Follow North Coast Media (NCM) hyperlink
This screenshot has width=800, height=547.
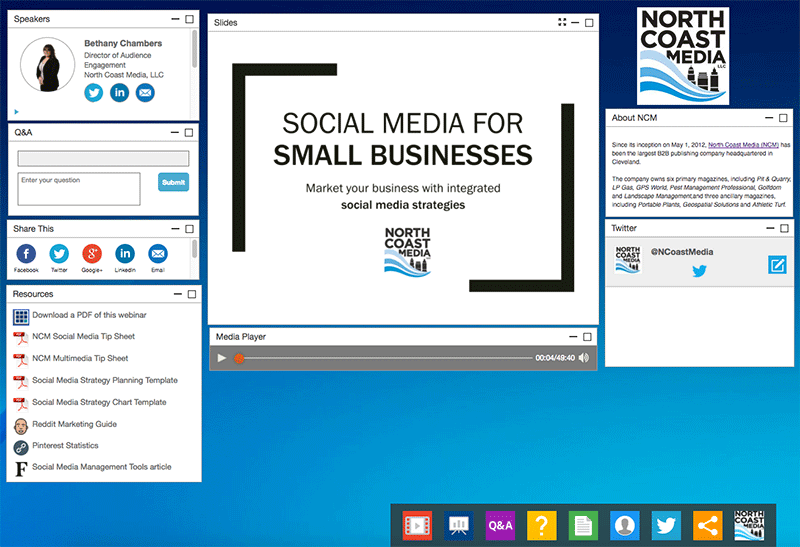pos(743,145)
